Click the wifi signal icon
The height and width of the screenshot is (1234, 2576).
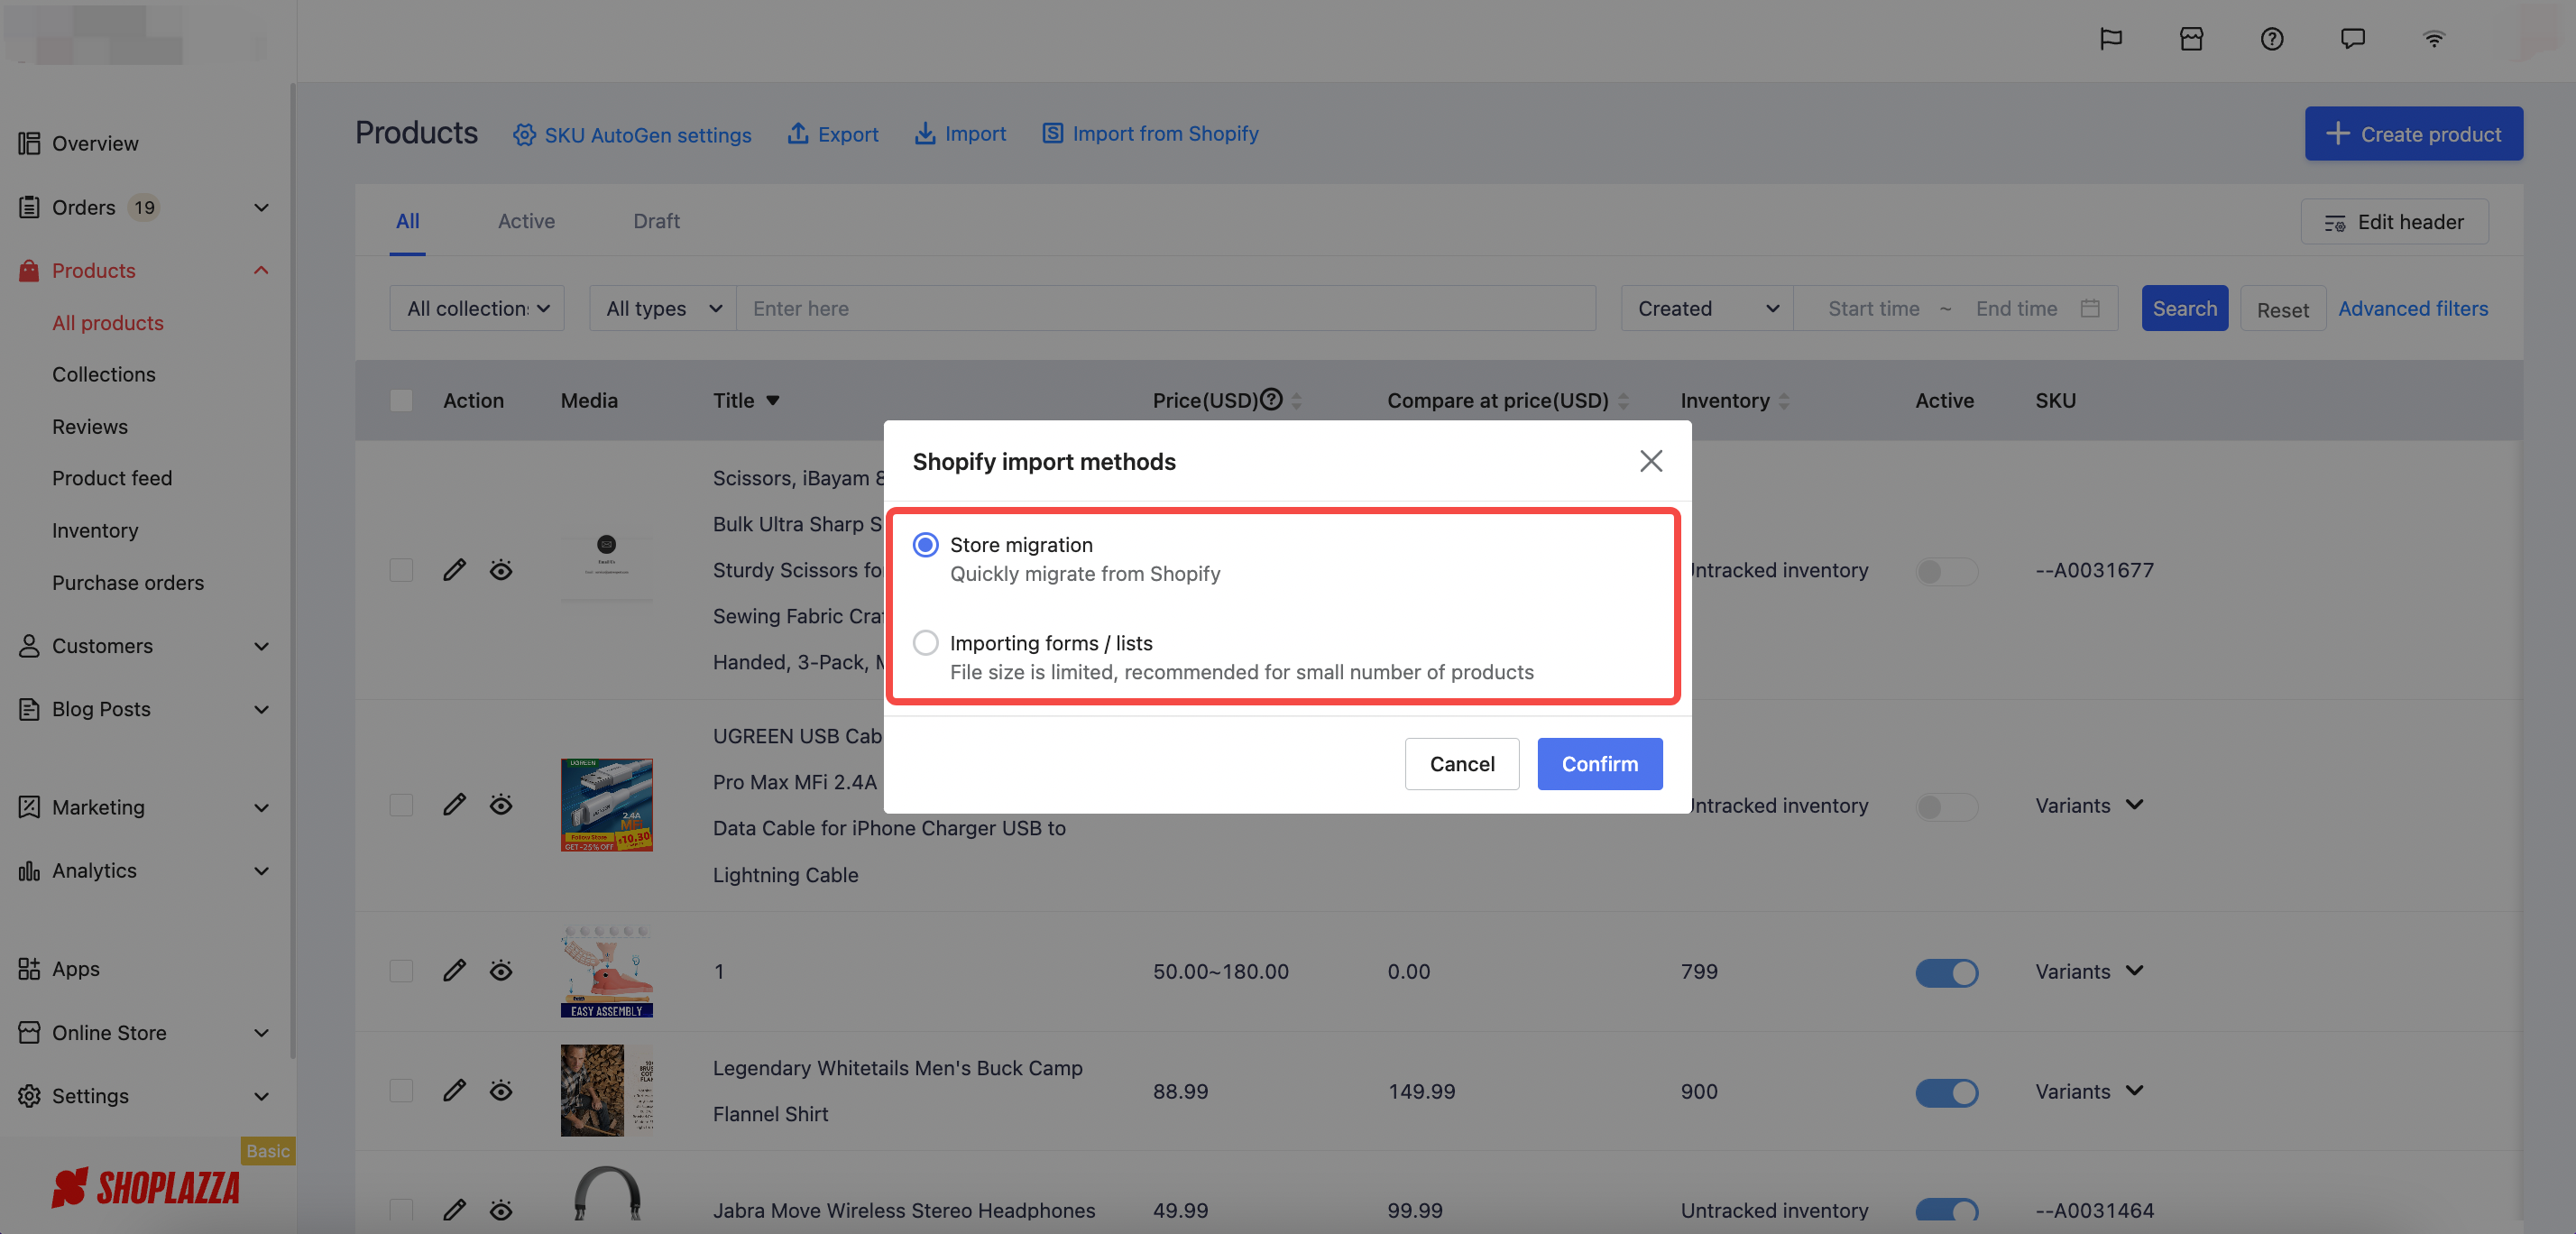pos(2434,39)
